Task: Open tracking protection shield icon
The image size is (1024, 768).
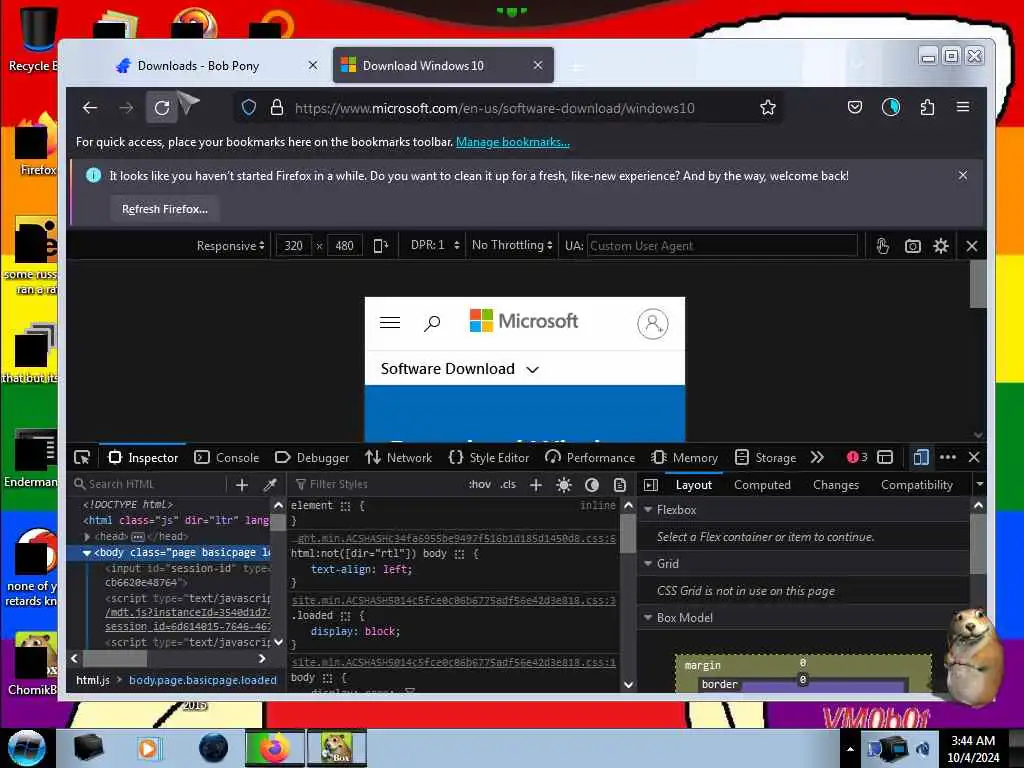Action: [249, 108]
